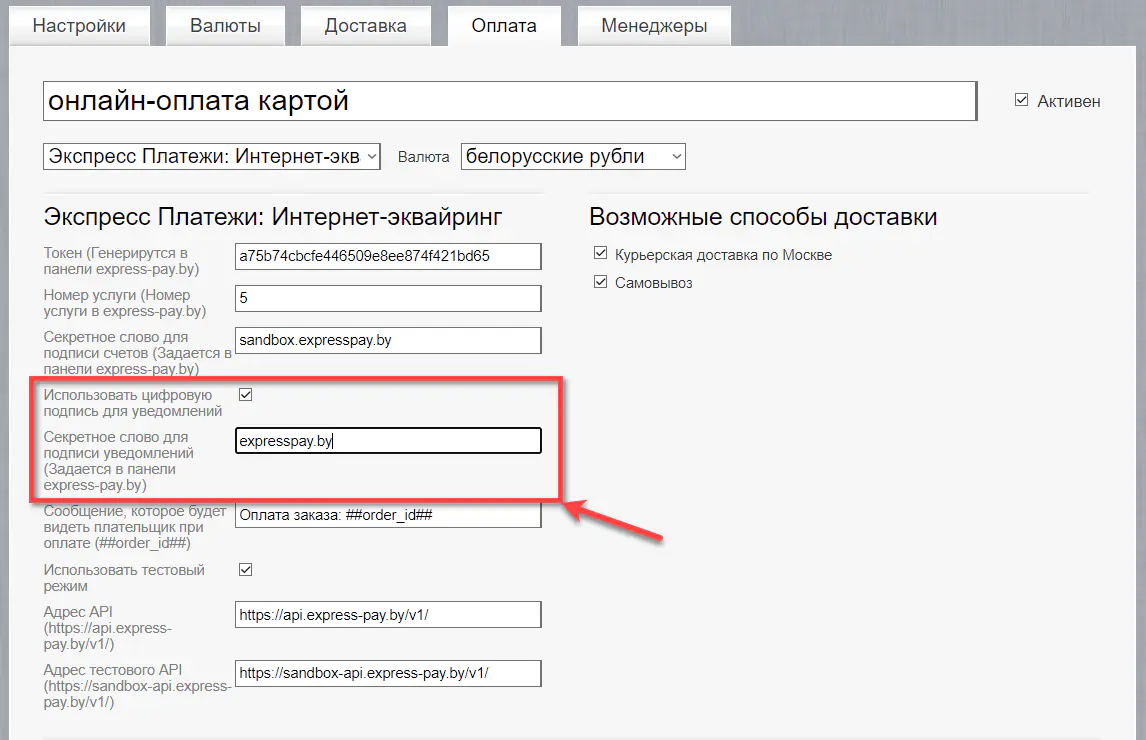Screen dimensions: 1146x740
Task: Click the active Оплата tab
Action: click(x=504, y=25)
